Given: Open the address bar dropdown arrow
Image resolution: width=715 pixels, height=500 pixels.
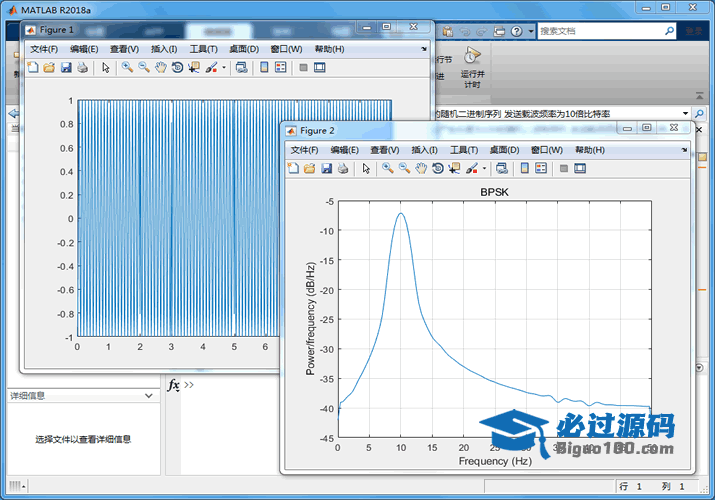Looking at the screenshot, I should tap(685, 114).
